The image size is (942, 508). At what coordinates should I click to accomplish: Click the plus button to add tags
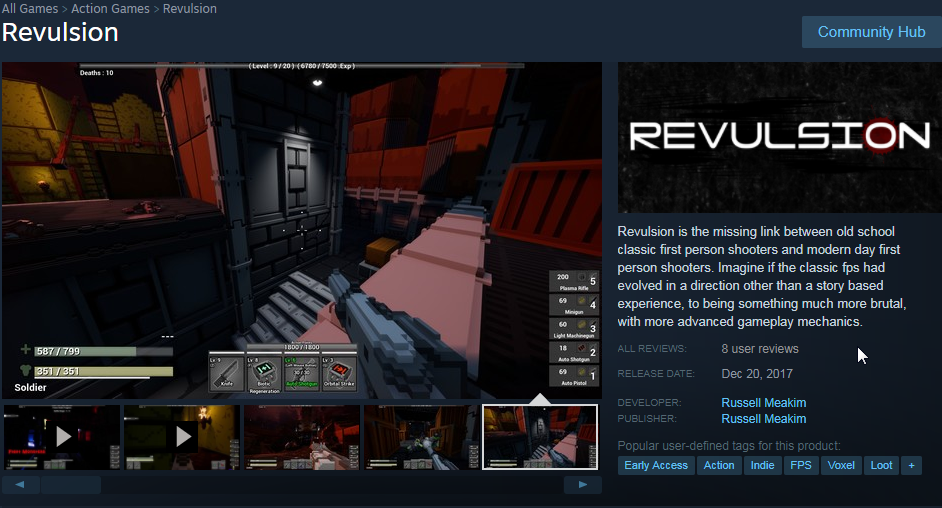coord(911,465)
